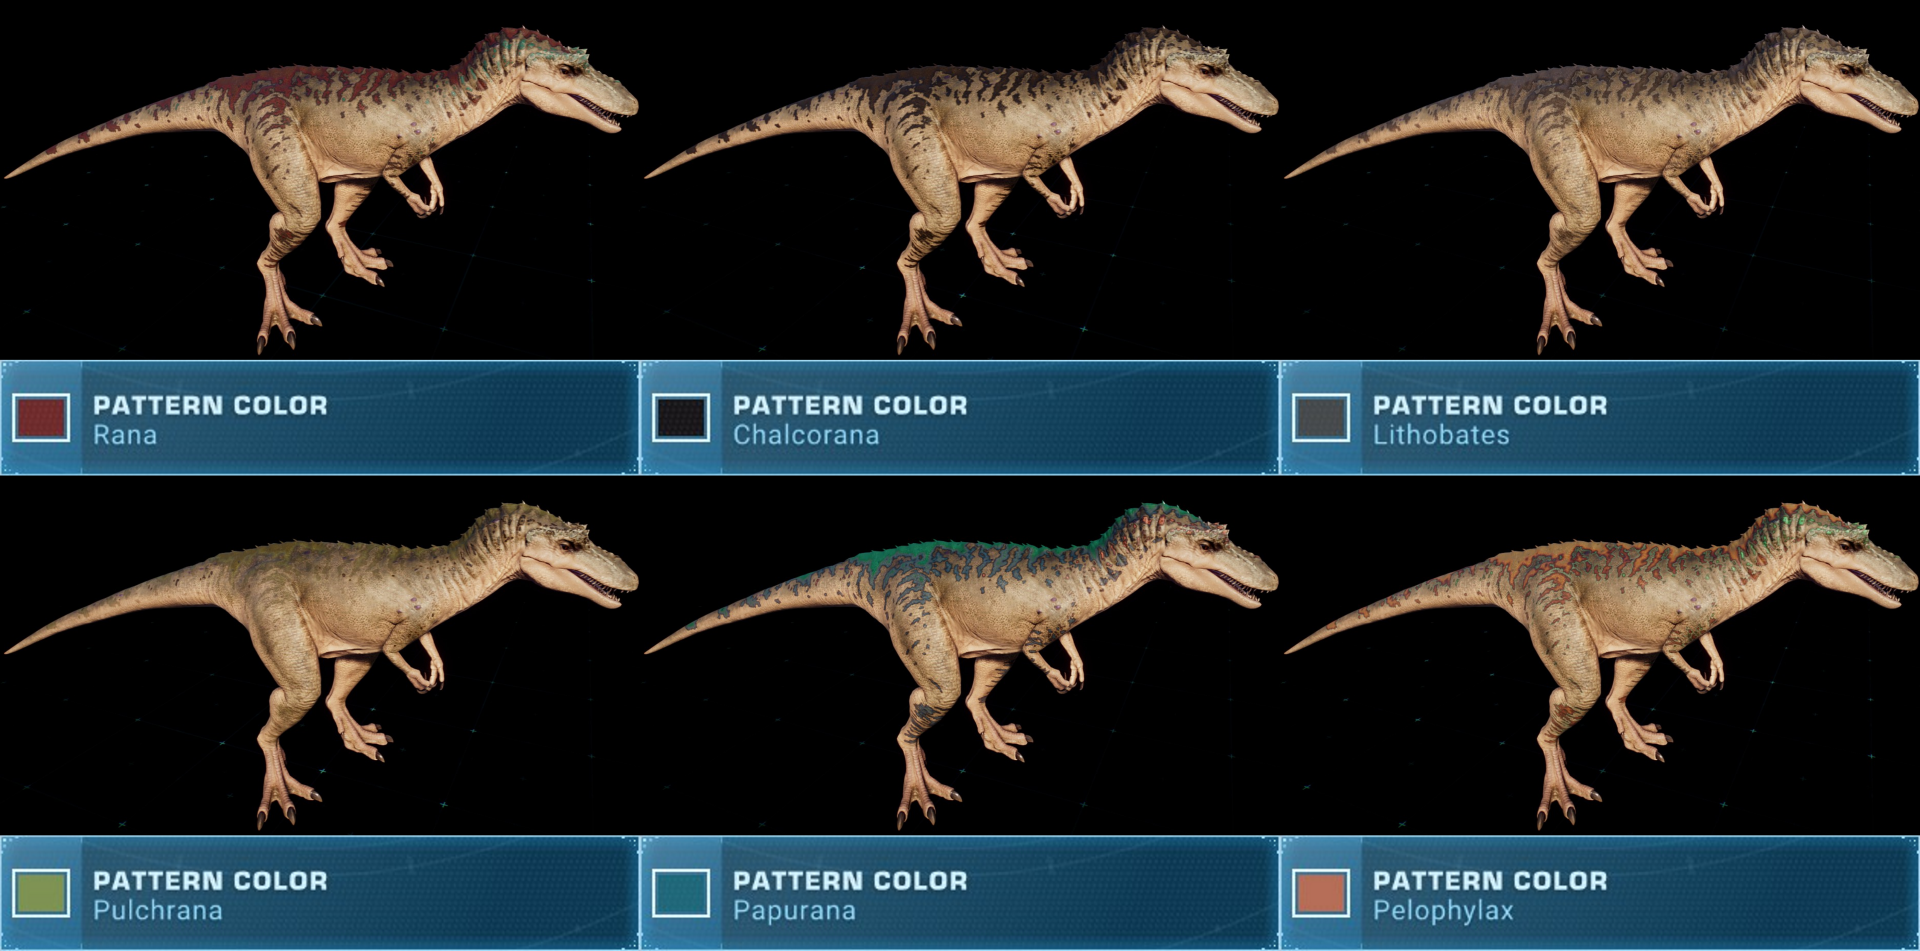1920x951 pixels.
Task: Click the 'Pulchrana' pattern name text
Action: [158, 911]
